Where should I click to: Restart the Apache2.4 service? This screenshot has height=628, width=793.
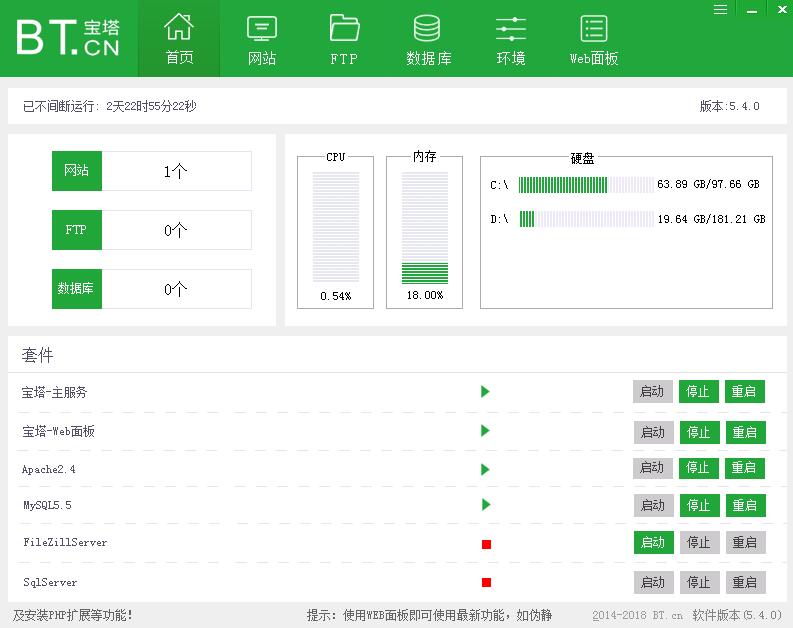point(744,468)
